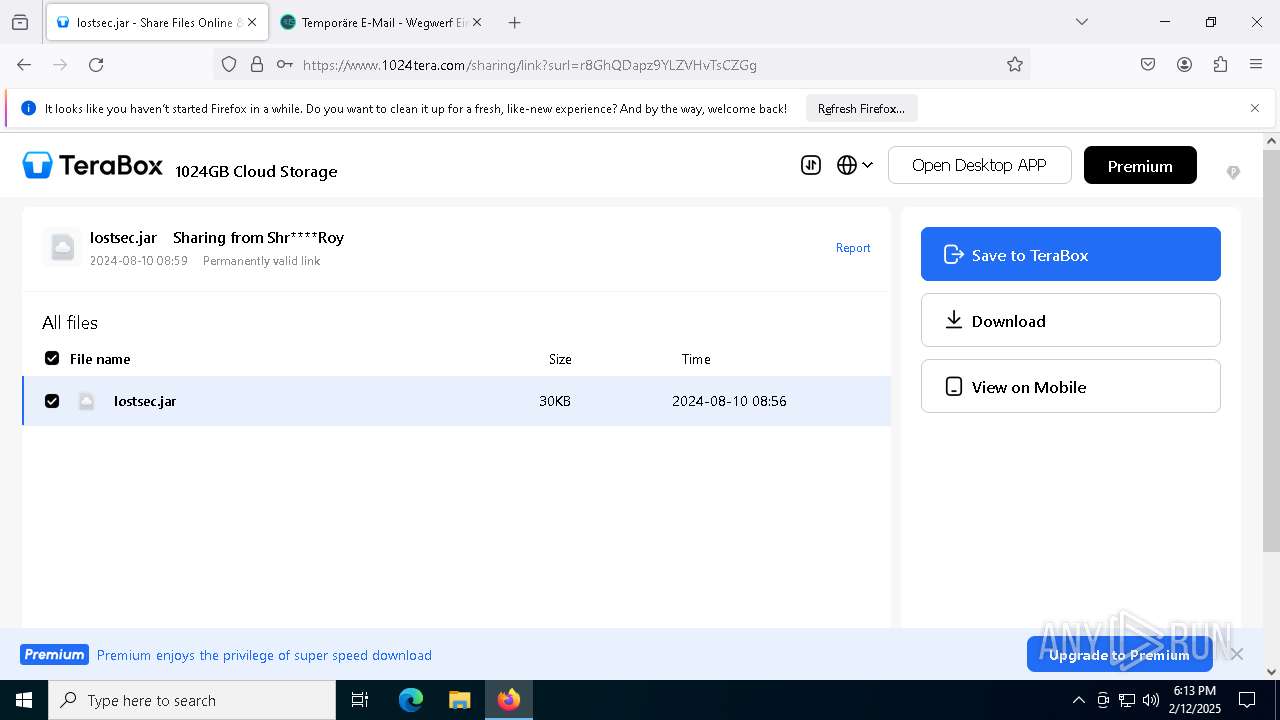
Task: Click View on Mobile button
Action: (1070, 386)
